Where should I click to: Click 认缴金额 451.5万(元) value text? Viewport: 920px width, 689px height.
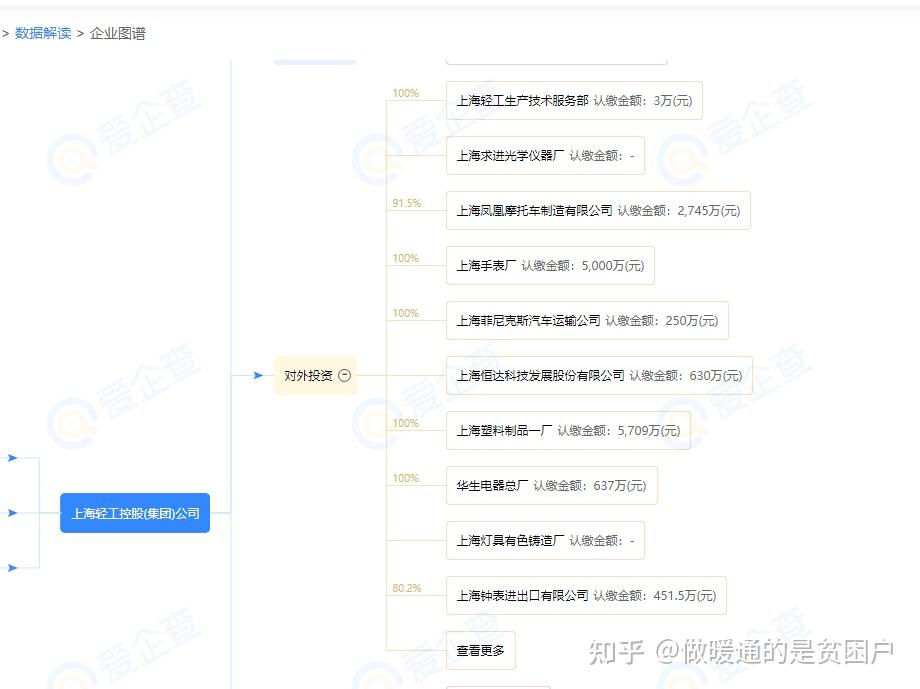655,596
